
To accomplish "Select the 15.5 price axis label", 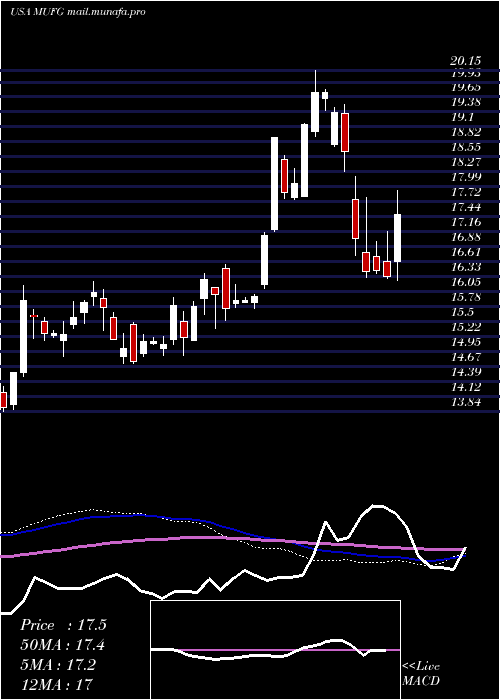I will [462, 312].
